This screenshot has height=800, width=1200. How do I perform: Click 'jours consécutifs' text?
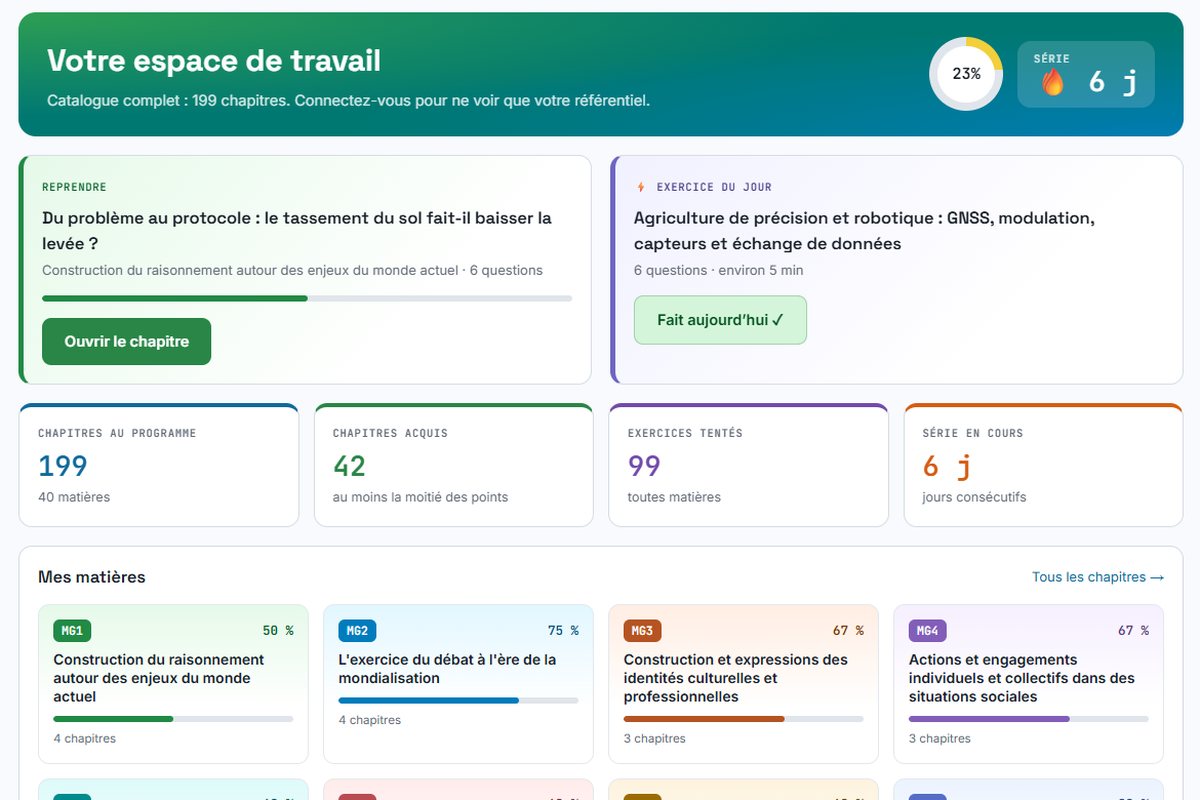[974, 497]
